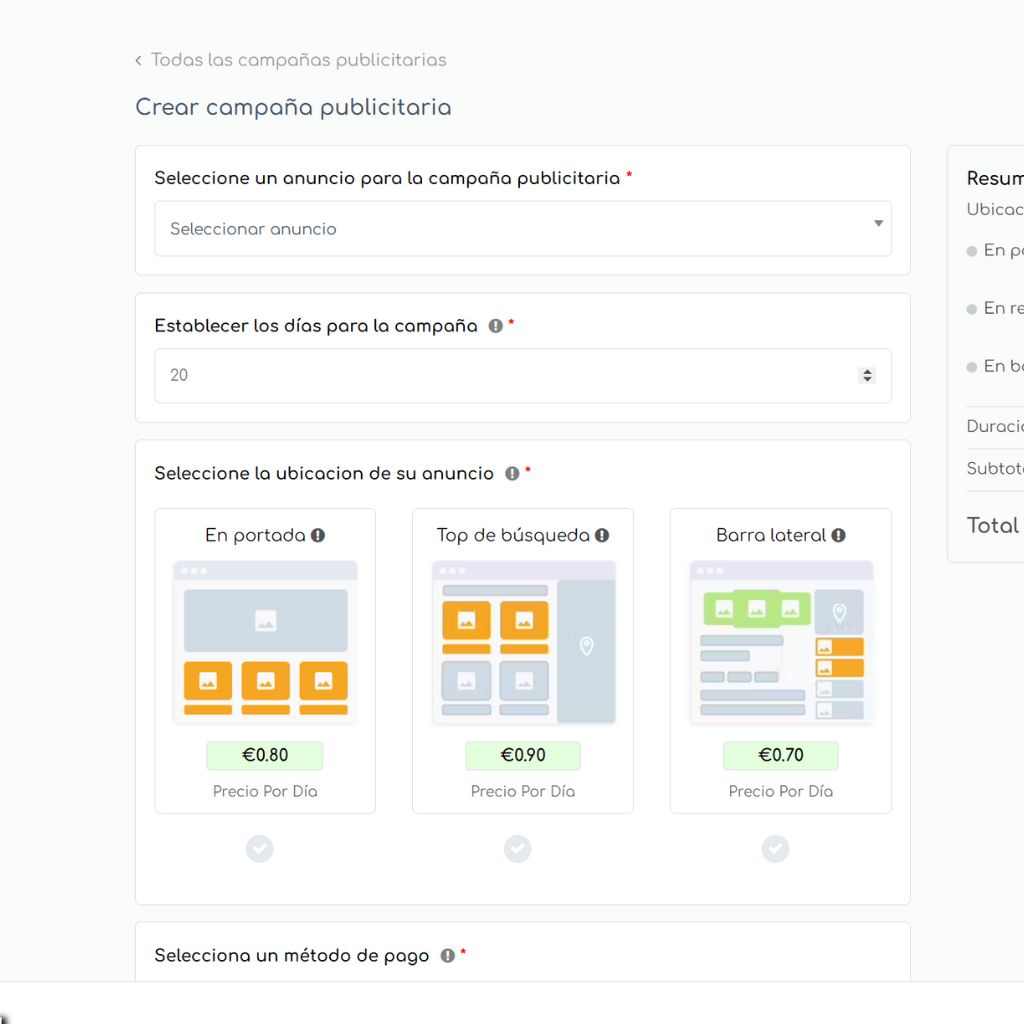
Task: Click the €0.90 price badge
Action: coord(522,756)
